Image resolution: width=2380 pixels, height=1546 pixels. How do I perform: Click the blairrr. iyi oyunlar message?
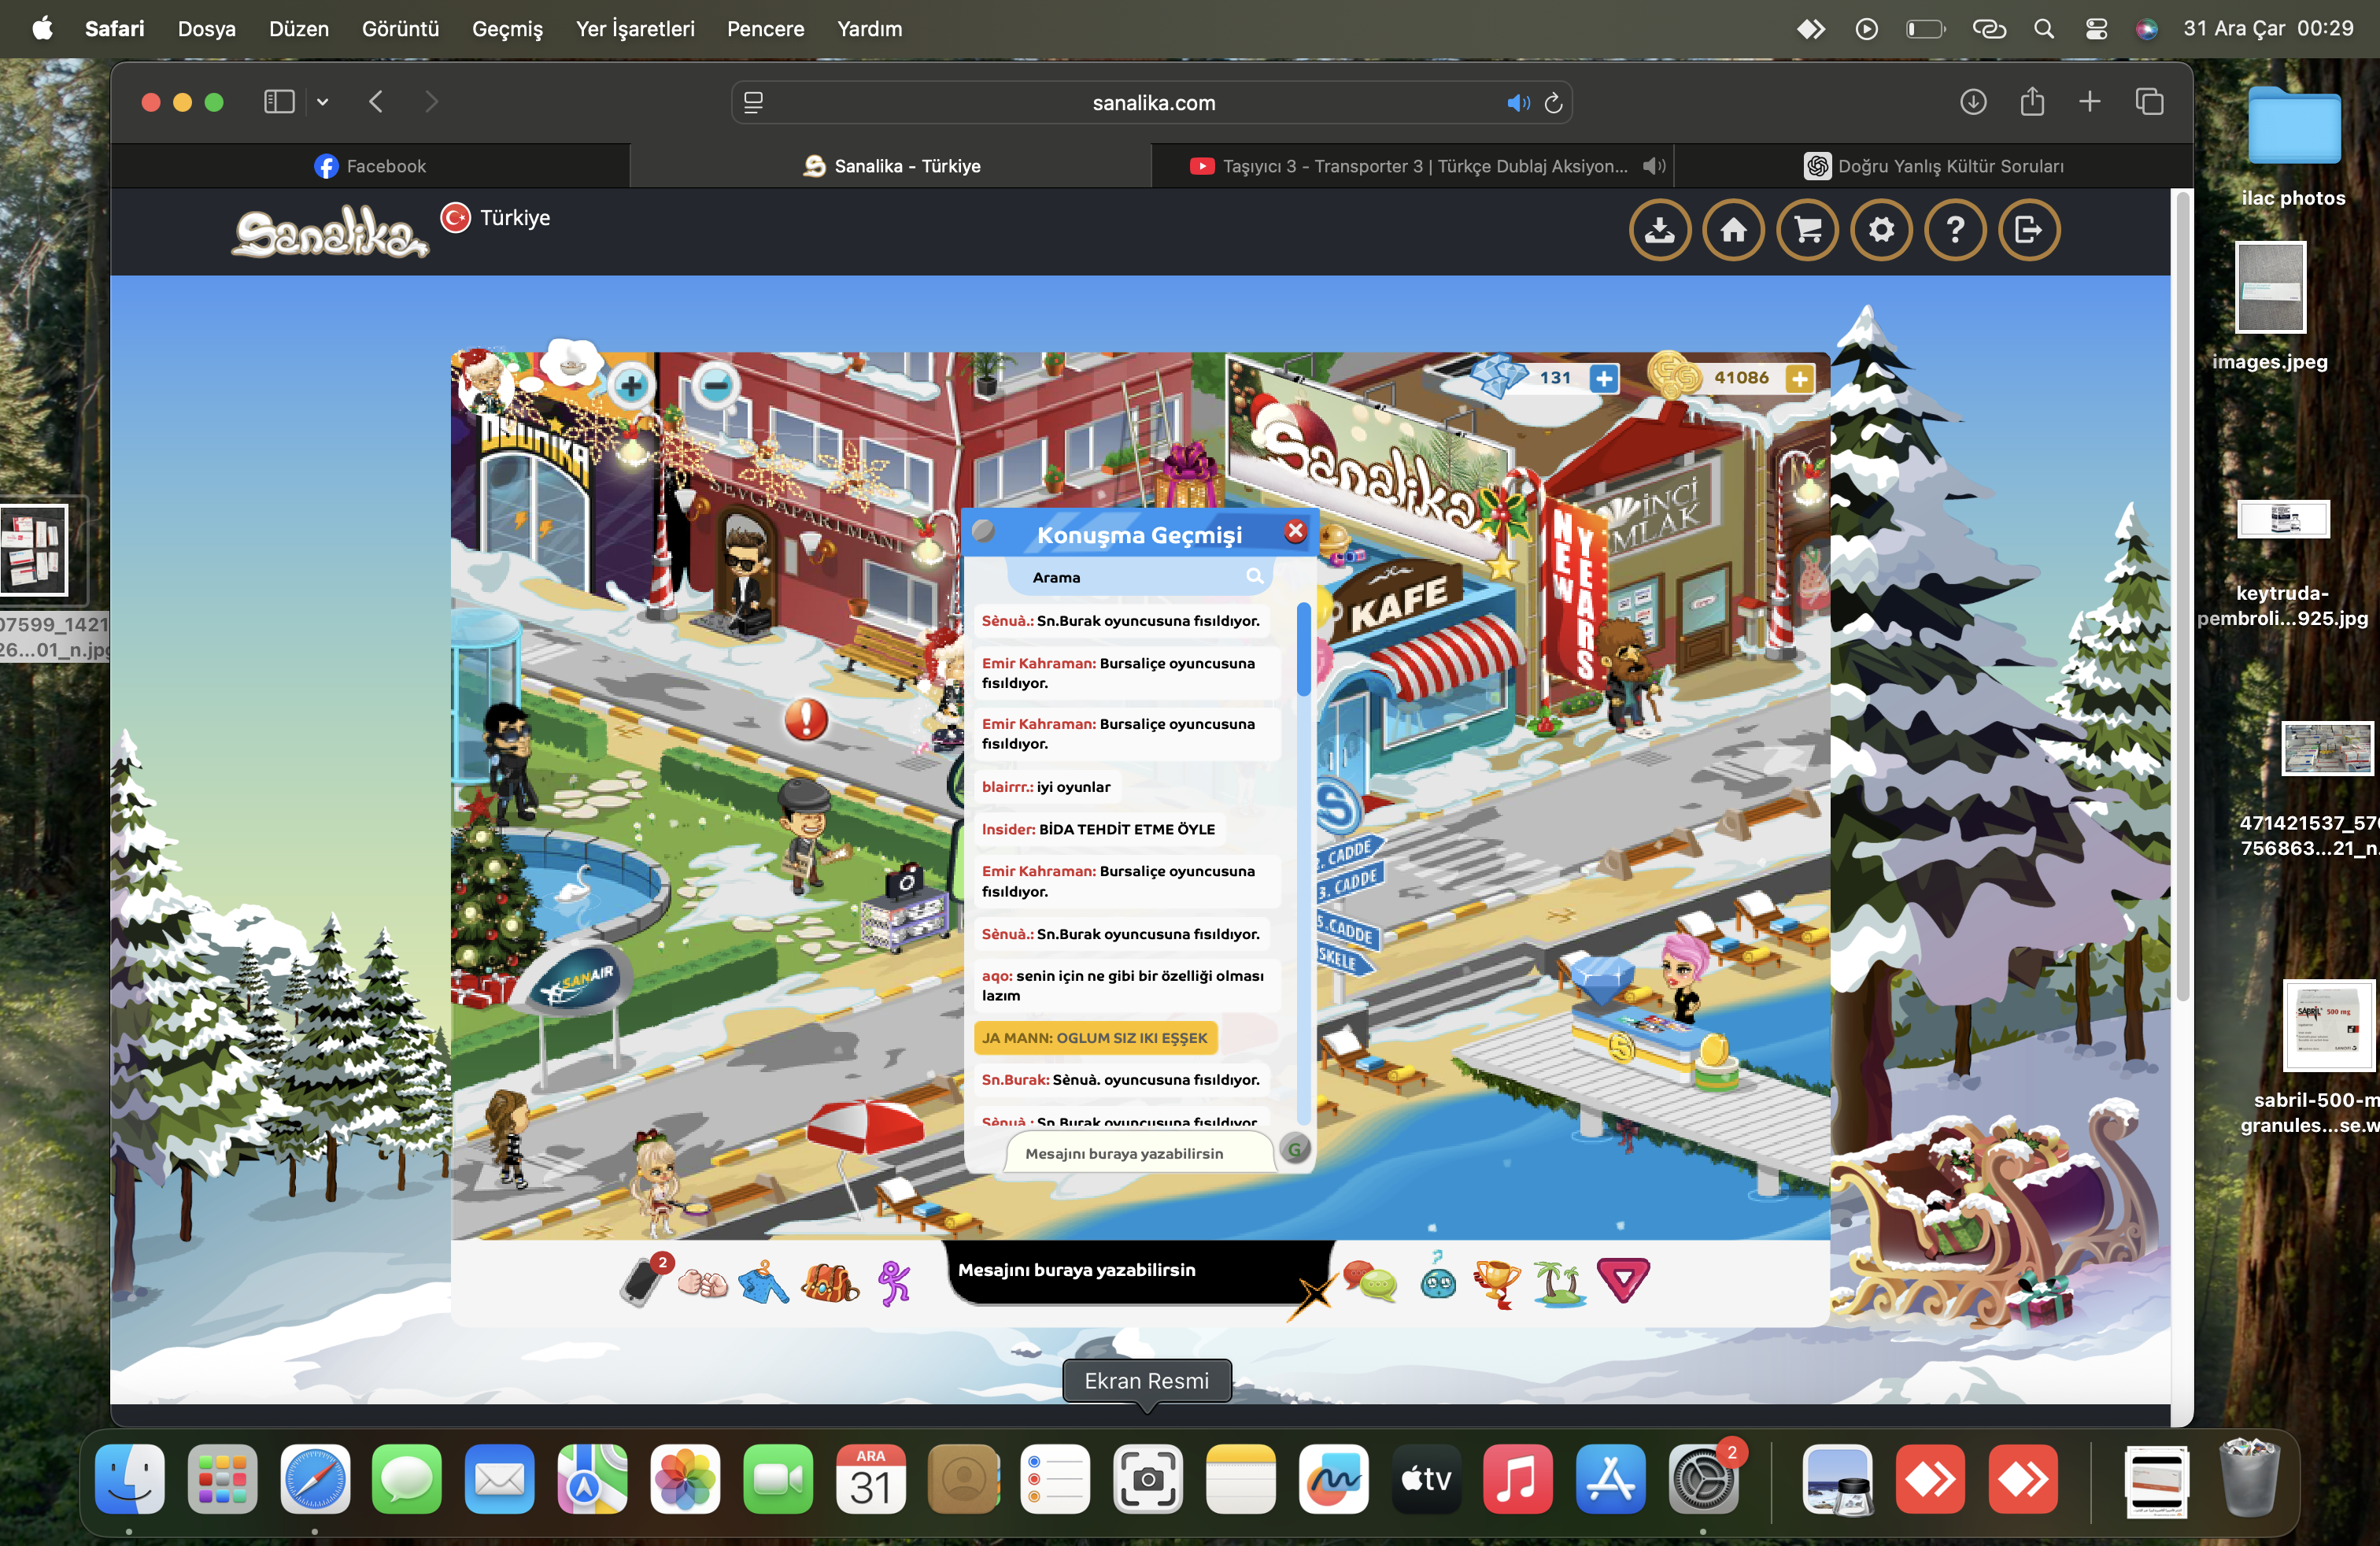point(1046,787)
